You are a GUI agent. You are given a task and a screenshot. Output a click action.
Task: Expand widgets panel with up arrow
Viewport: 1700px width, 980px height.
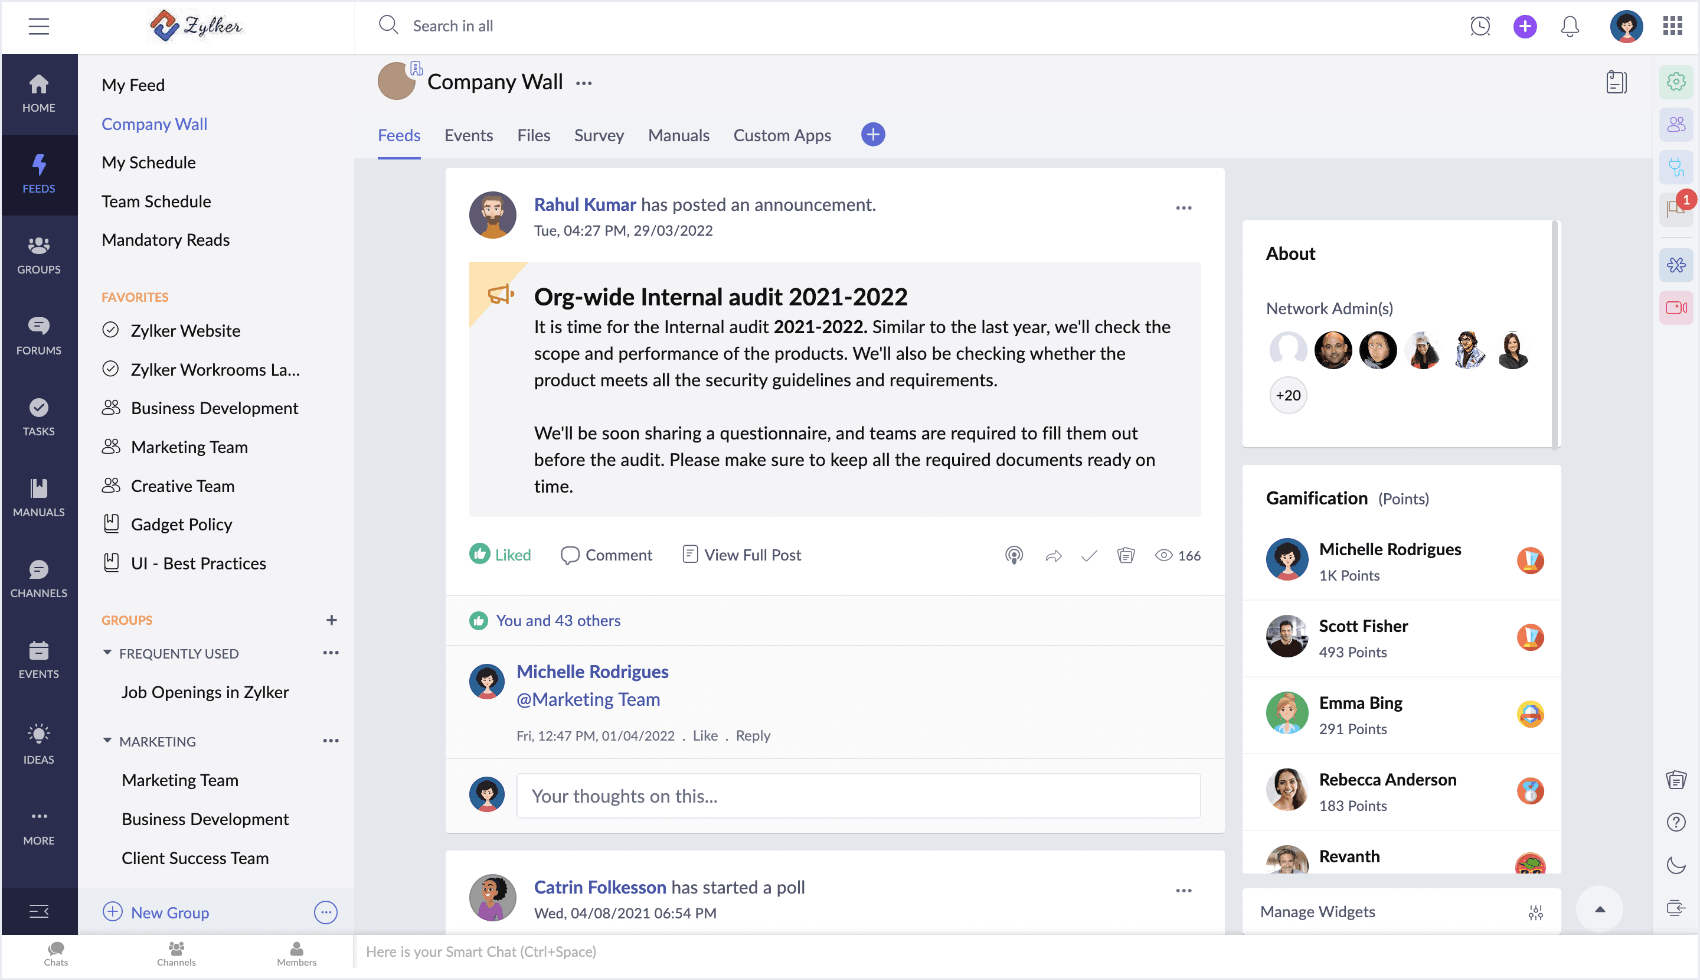[1600, 909]
